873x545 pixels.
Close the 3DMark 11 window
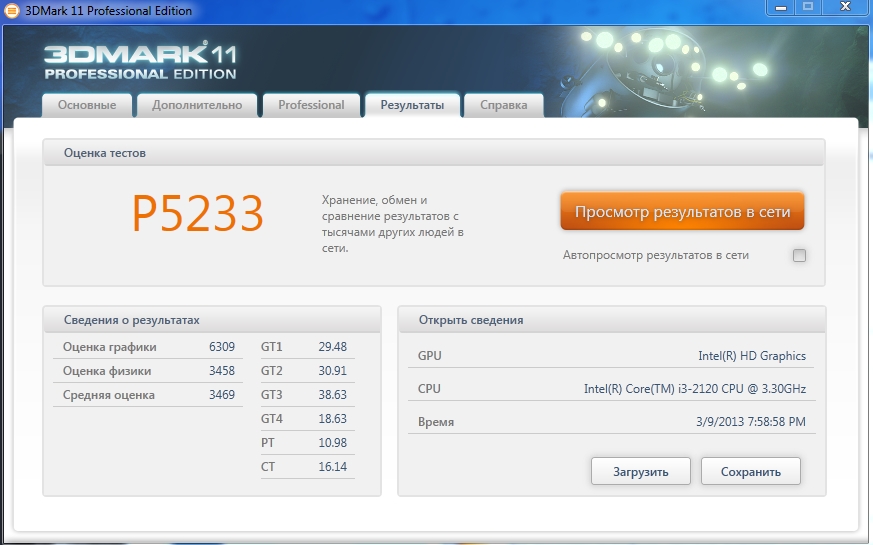(x=845, y=7)
